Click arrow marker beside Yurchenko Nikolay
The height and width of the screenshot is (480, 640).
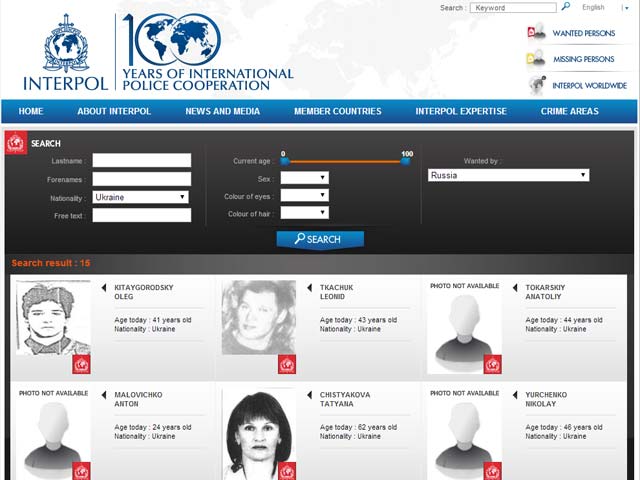(x=515, y=395)
